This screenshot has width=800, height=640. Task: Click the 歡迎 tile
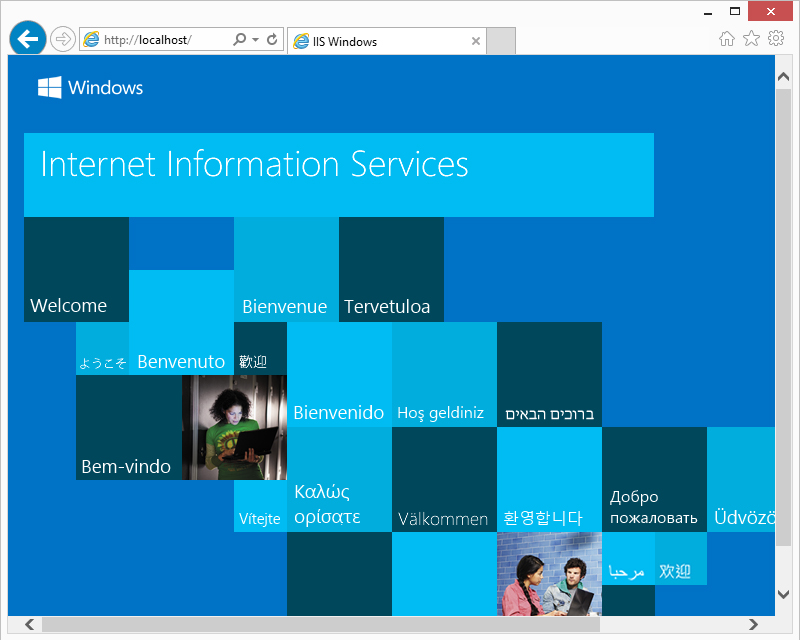(x=260, y=349)
